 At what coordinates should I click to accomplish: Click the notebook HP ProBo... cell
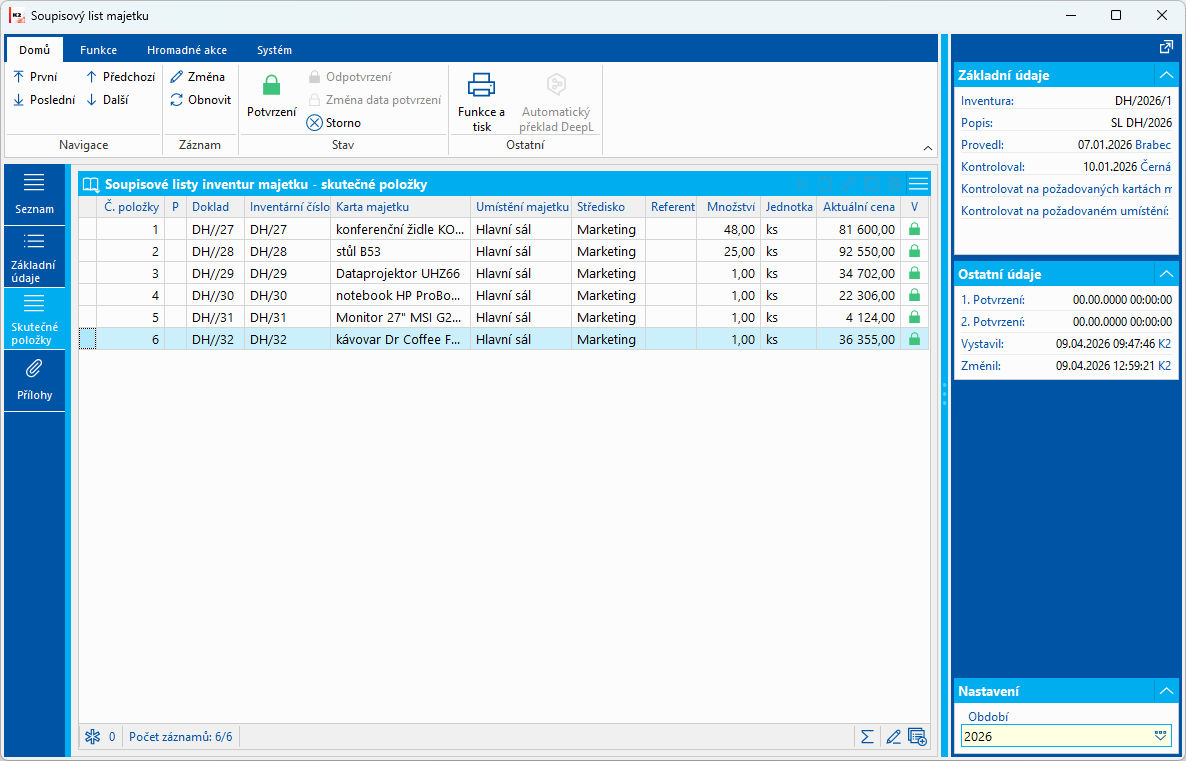[400, 295]
